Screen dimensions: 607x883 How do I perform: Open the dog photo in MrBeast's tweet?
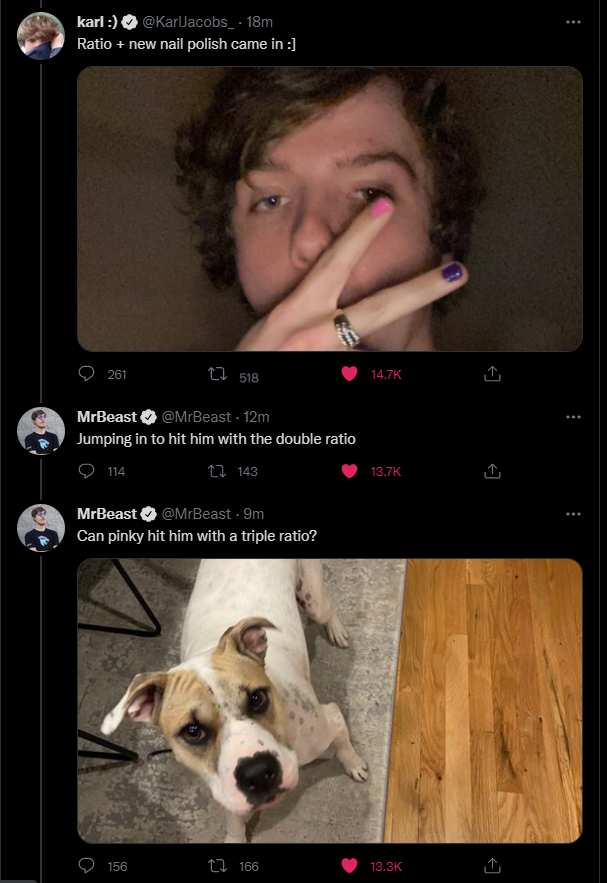[x=330, y=700]
